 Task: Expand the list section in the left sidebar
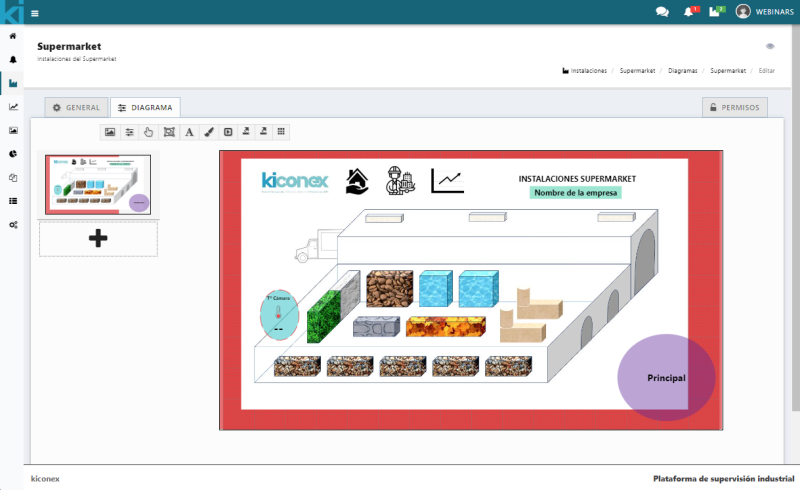click(x=13, y=201)
